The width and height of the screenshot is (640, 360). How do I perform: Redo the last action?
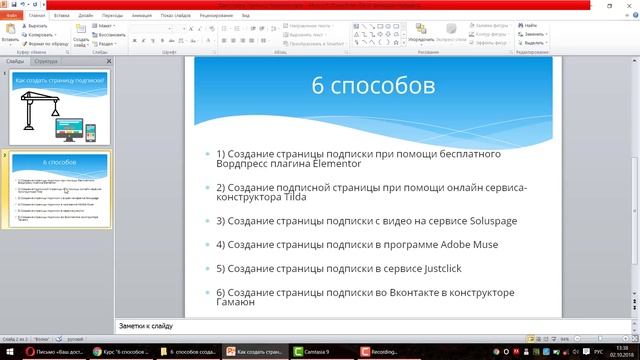point(35,4)
